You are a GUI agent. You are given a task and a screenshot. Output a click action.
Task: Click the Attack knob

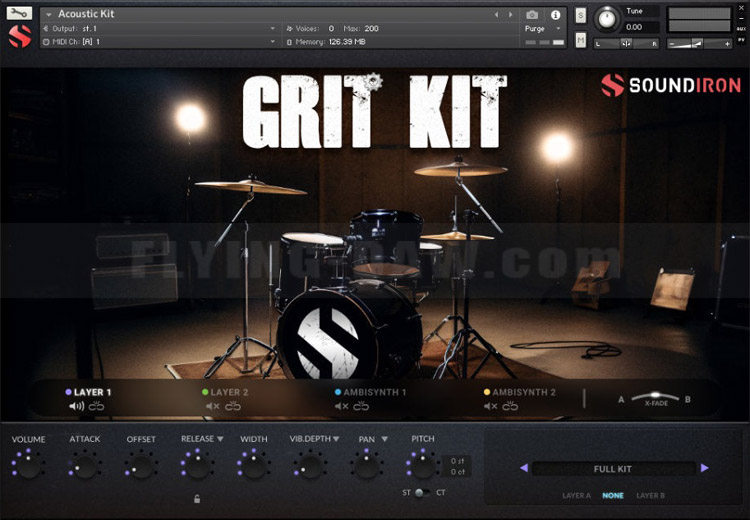click(x=85, y=465)
